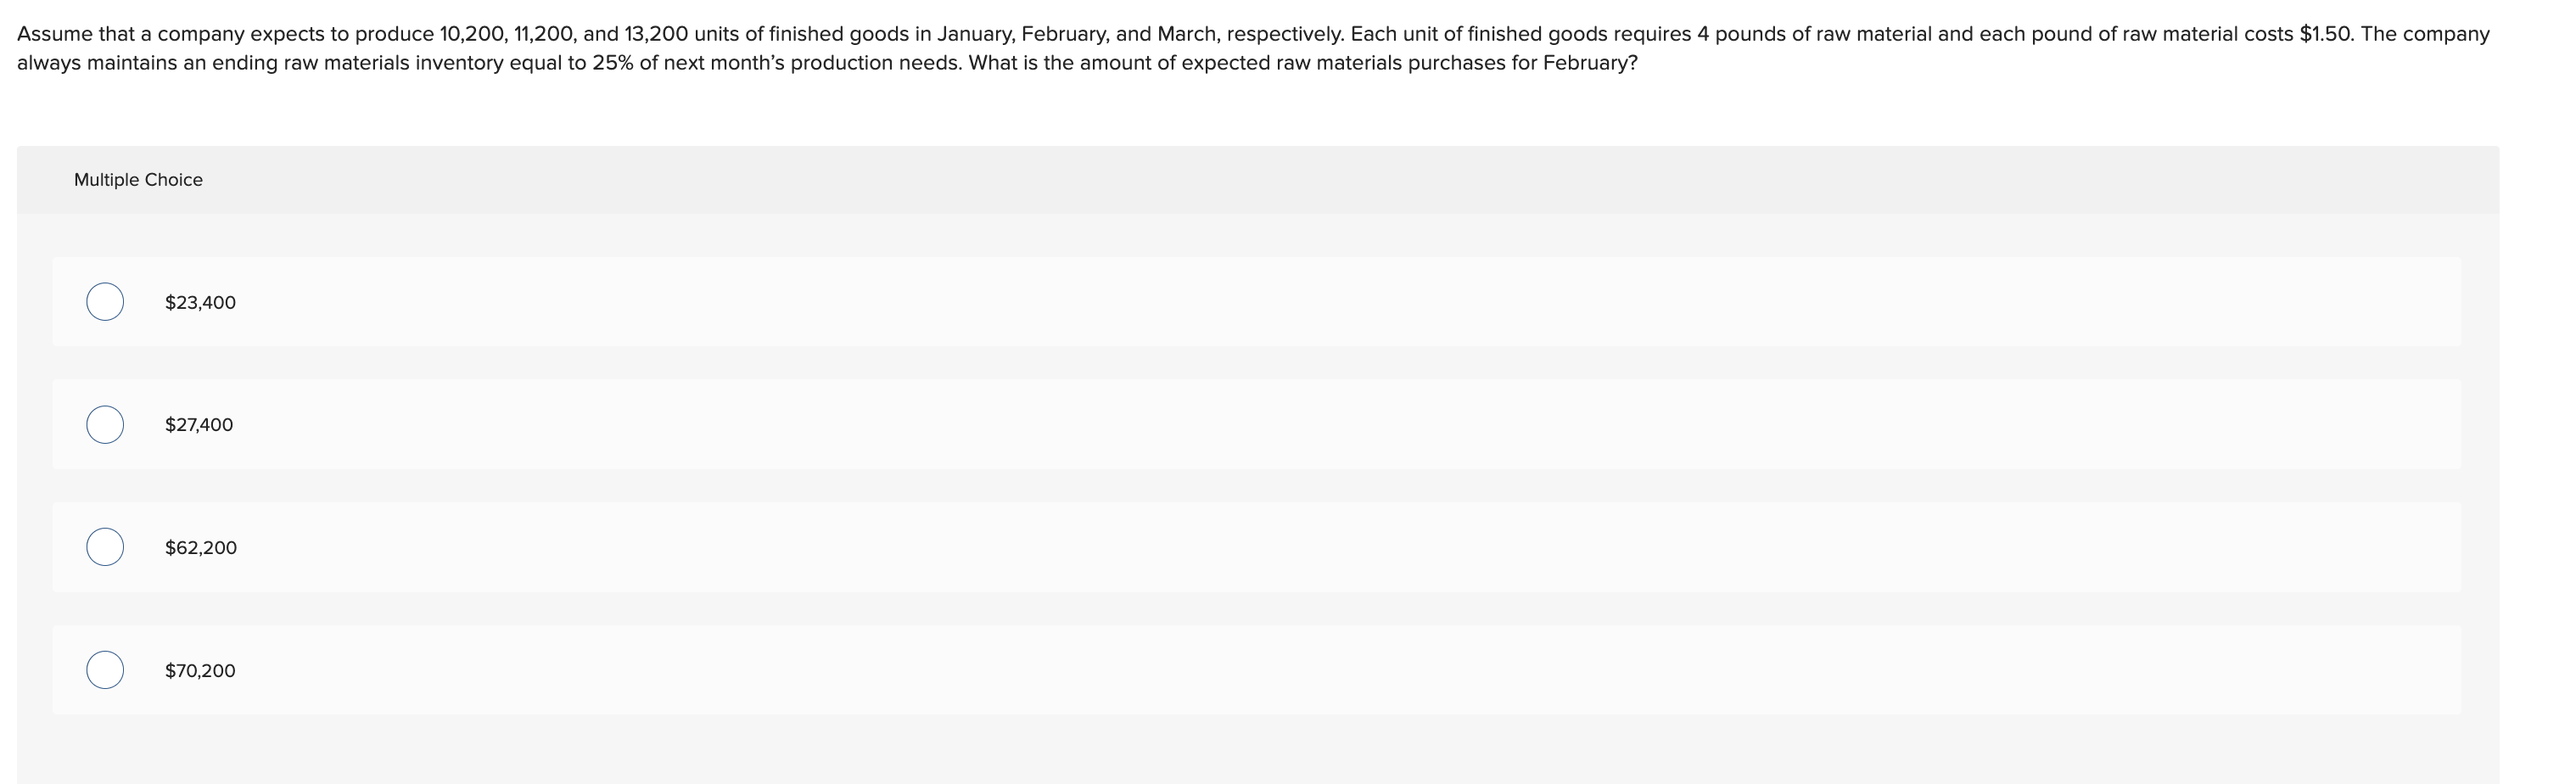Click the word 'March,' in the question
Image resolution: width=2576 pixels, height=784 pixels.
[x=1189, y=34]
